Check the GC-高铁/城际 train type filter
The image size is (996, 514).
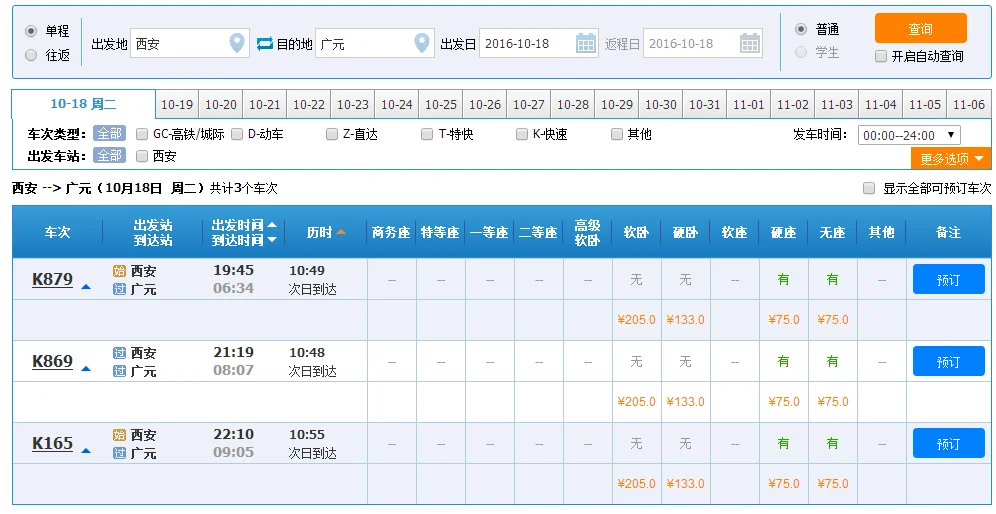click(x=142, y=134)
